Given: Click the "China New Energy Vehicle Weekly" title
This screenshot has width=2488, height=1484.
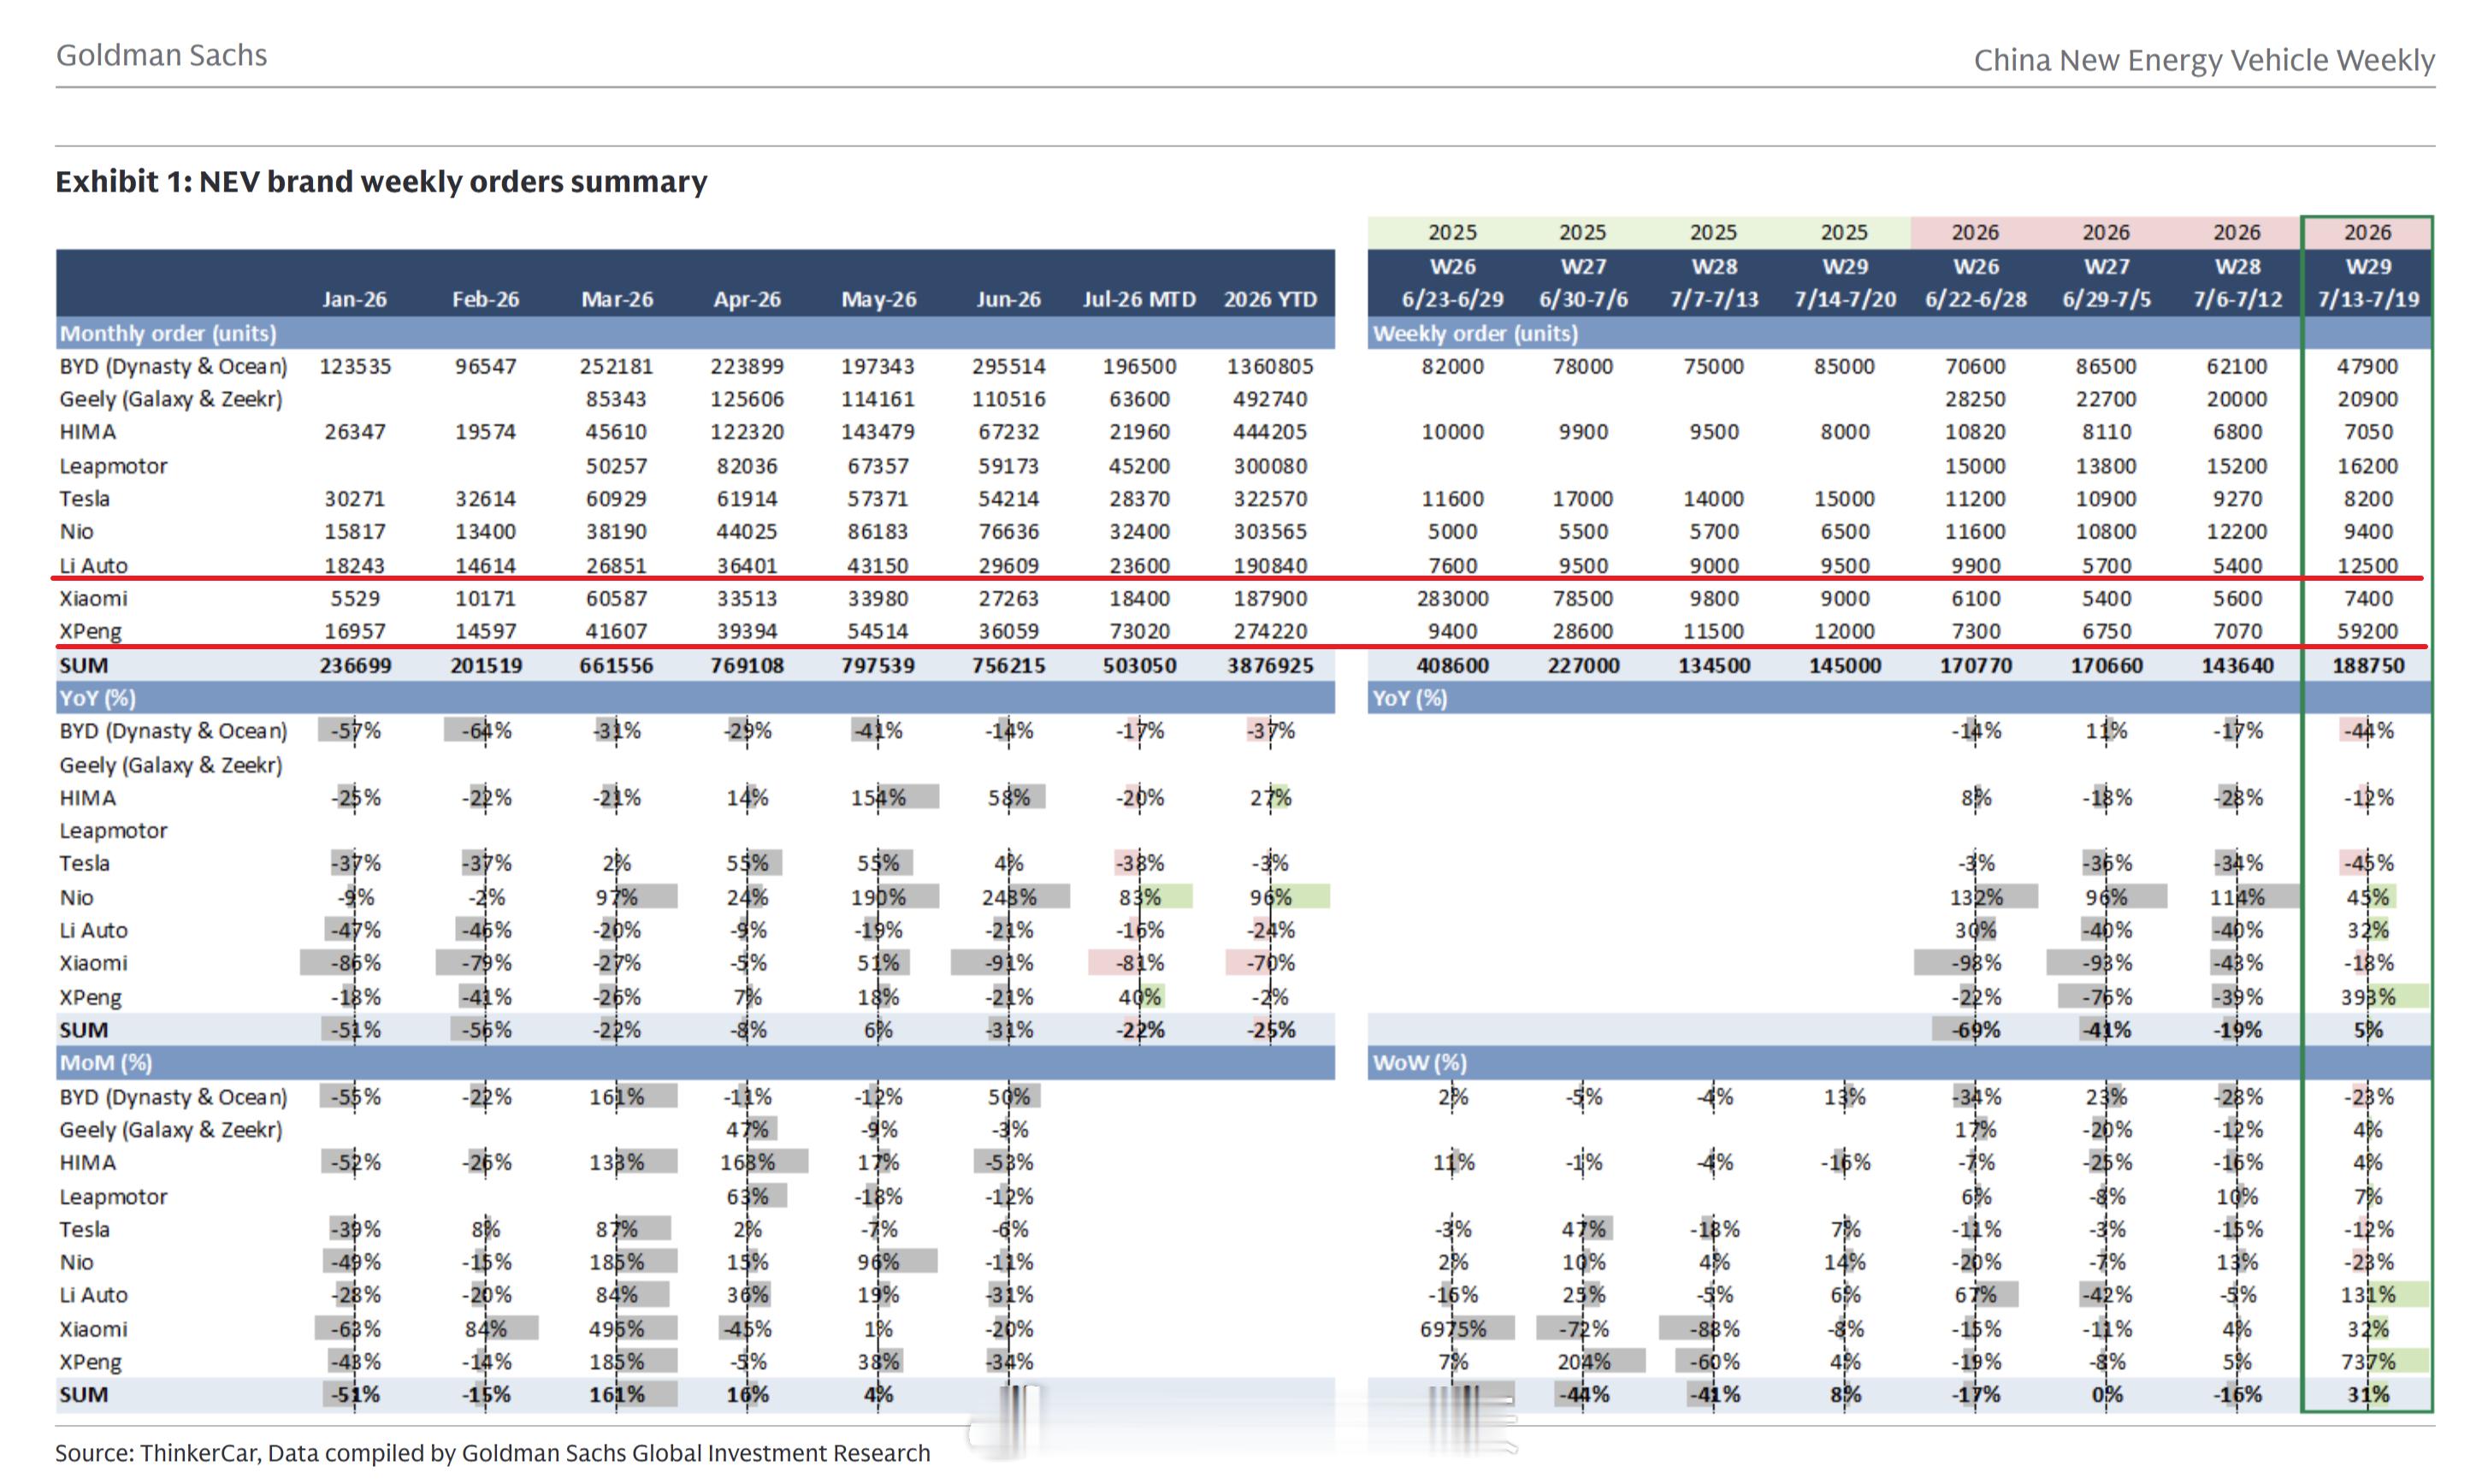Looking at the screenshot, I should click(2204, 60).
